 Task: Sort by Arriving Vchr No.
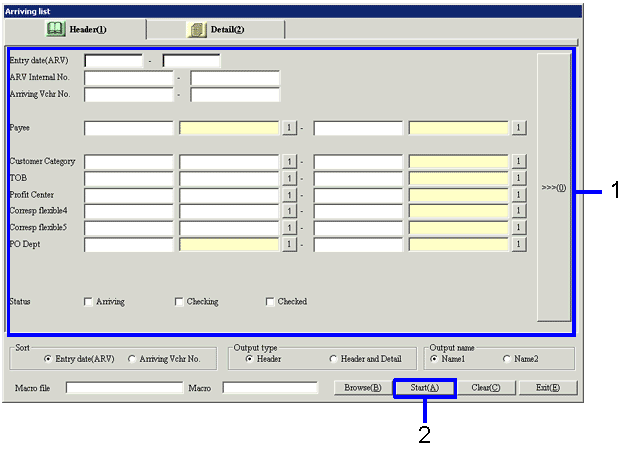[x=132, y=359]
